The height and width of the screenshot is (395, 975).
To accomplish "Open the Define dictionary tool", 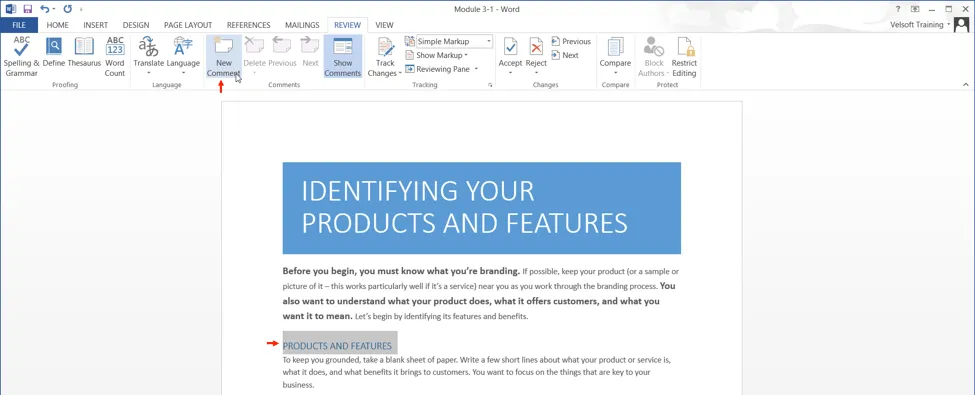I will tap(54, 52).
